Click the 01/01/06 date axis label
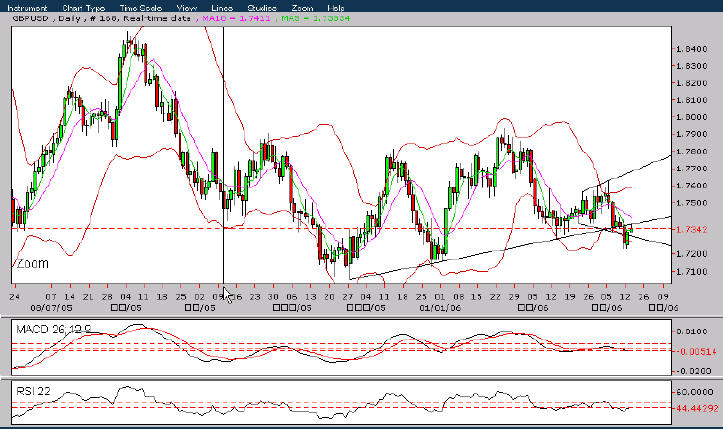The image size is (723, 429). [440, 308]
